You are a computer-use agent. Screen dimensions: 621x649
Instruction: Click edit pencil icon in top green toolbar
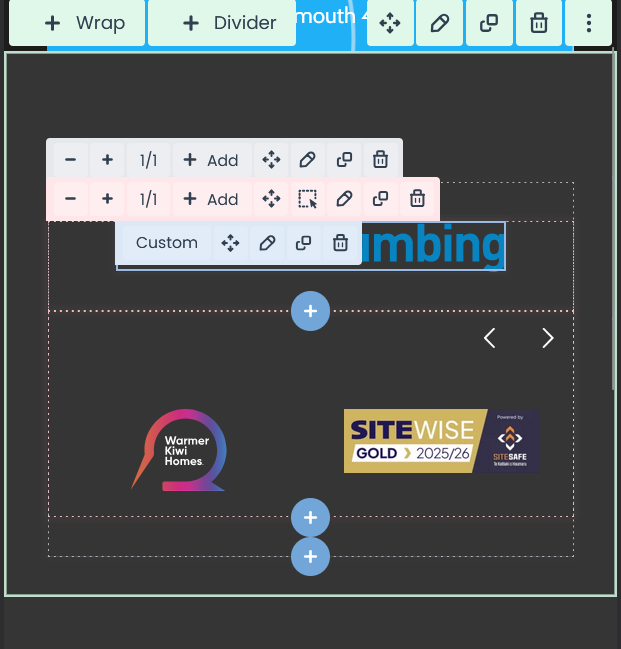[439, 23]
